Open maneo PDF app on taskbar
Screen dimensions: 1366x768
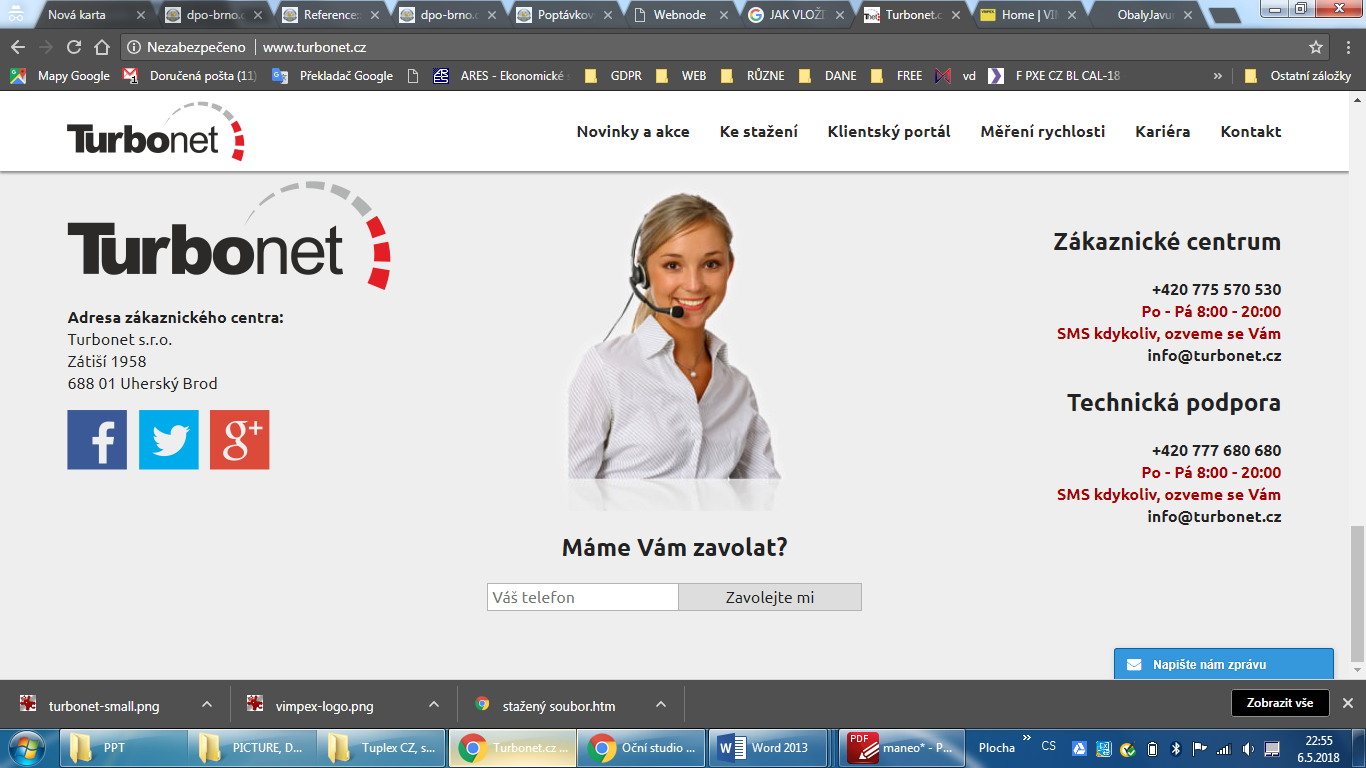tap(900, 748)
